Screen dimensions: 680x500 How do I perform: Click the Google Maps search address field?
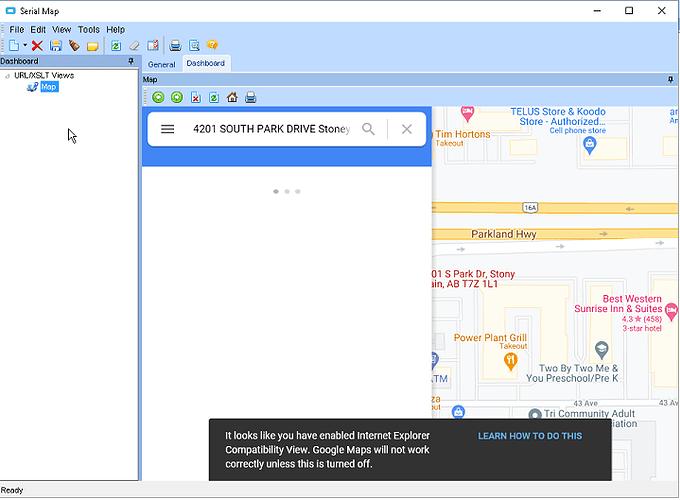tap(271, 129)
